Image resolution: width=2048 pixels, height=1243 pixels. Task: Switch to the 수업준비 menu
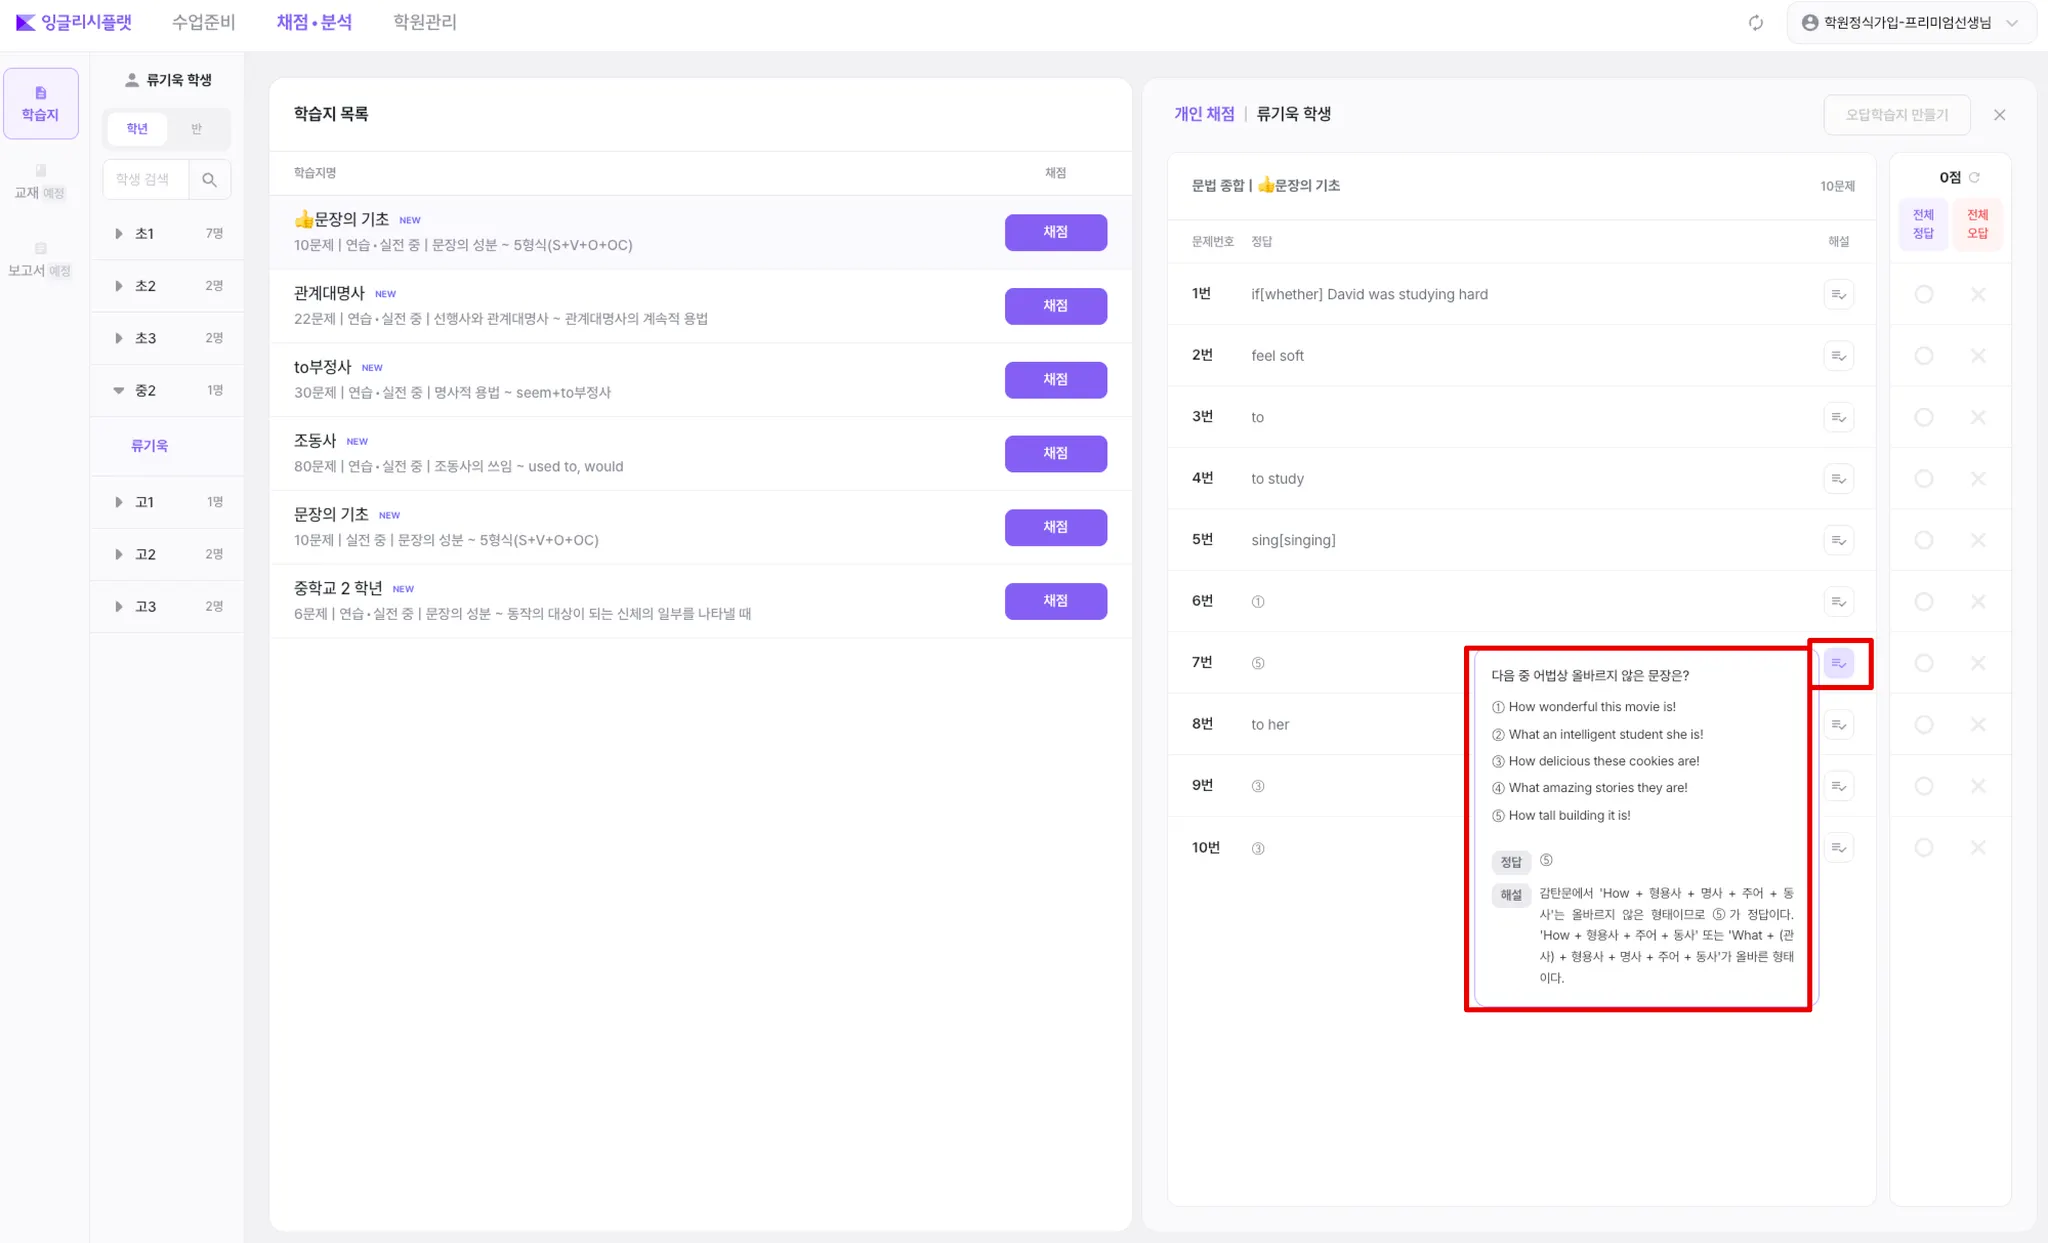203,22
